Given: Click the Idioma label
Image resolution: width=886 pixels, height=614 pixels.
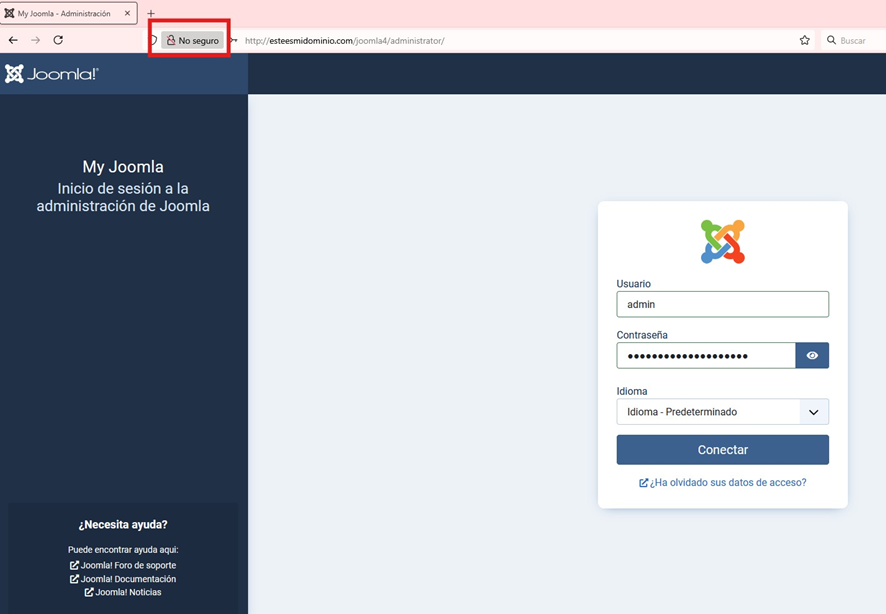Looking at the screenshot, I should [632, 391].
